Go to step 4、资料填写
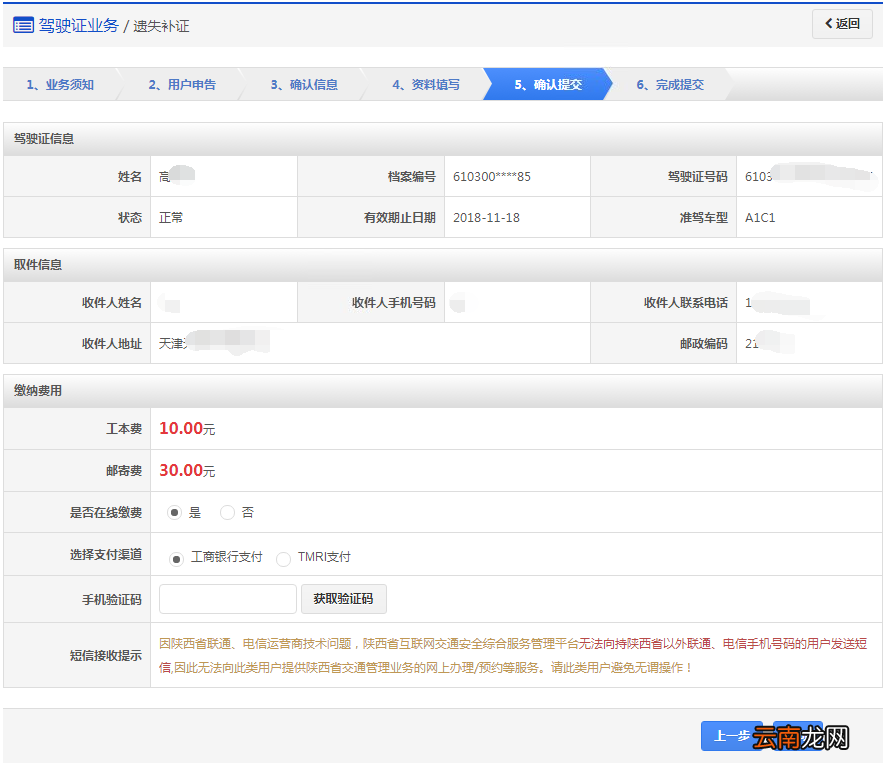The width and height of the screenshot is (886, 766). (x=426, y=85)
